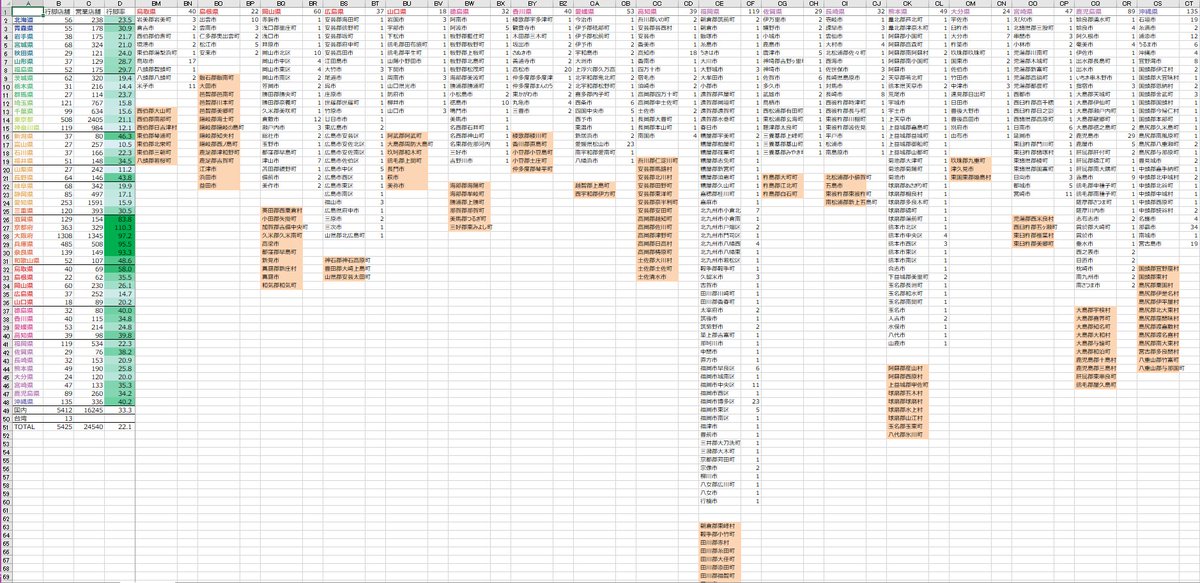Select column A header
Screen dimensions: 1200x583
click(x=28, y=3)
